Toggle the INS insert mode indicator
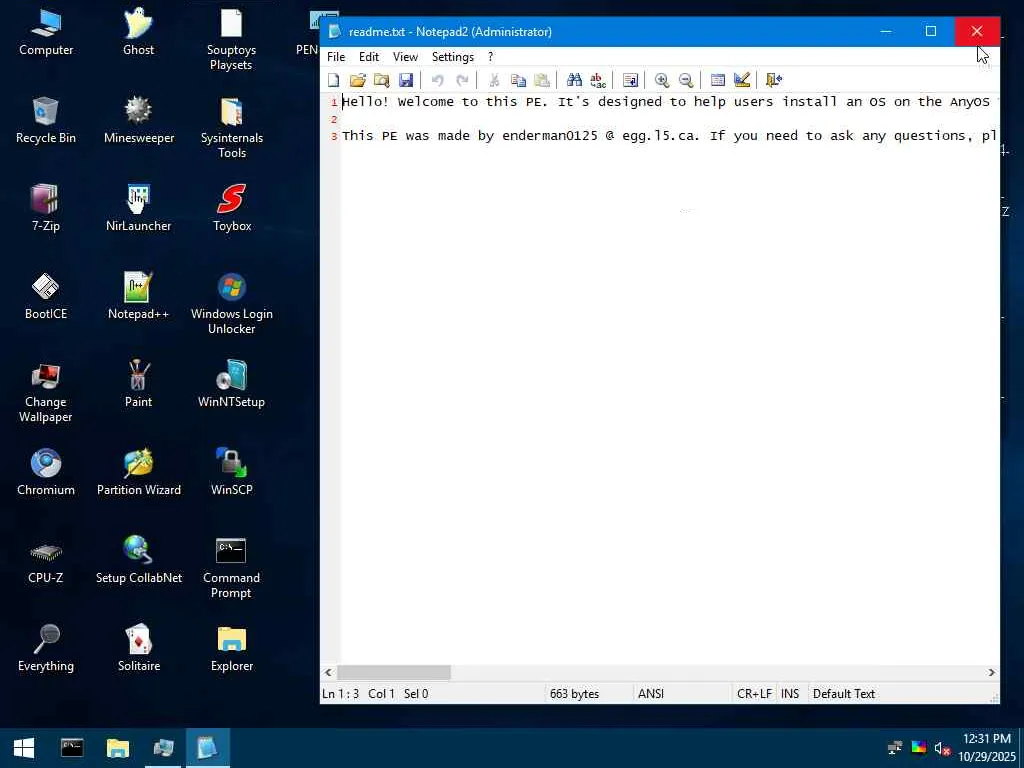1024x768 pixels. pyautogui.click(x=790, y=694)
